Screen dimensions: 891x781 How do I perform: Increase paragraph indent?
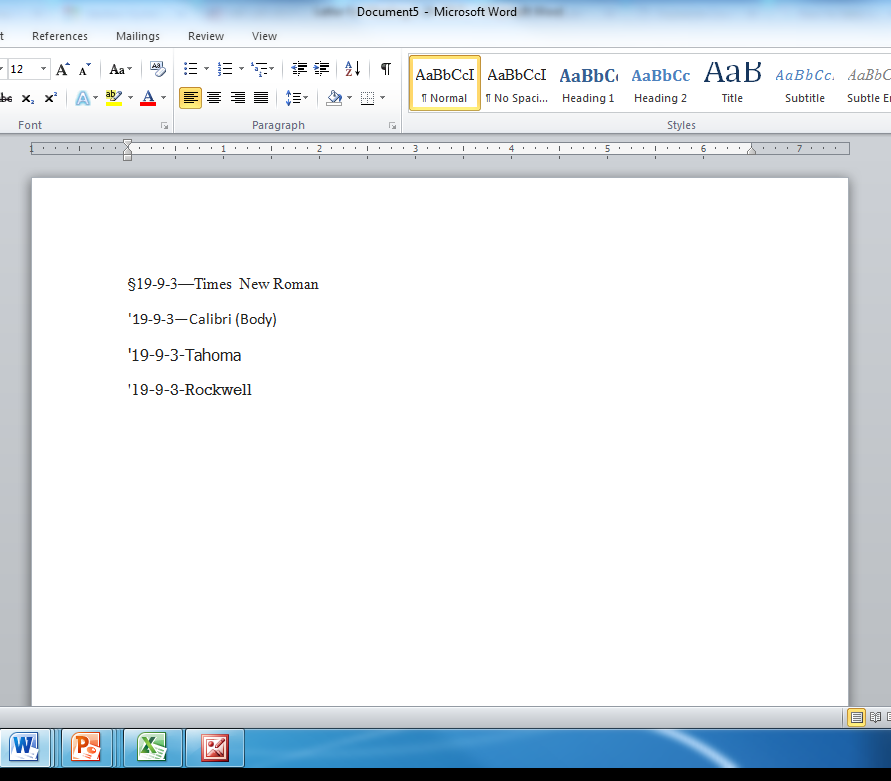tap(322, 69)
